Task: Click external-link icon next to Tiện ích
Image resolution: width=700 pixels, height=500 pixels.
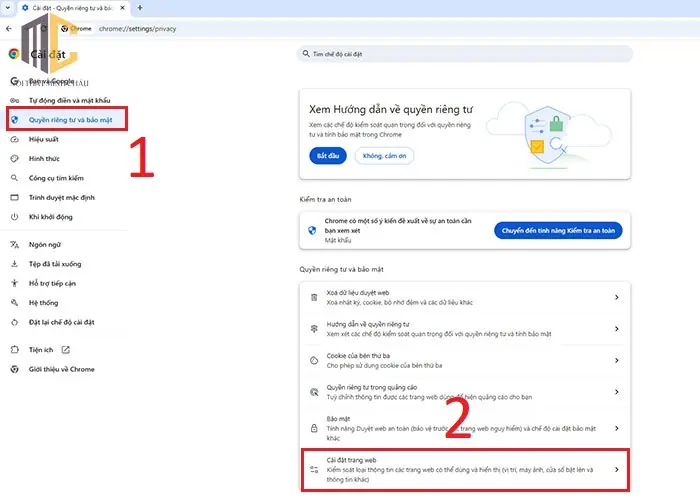Action: (x=66, y=350)
